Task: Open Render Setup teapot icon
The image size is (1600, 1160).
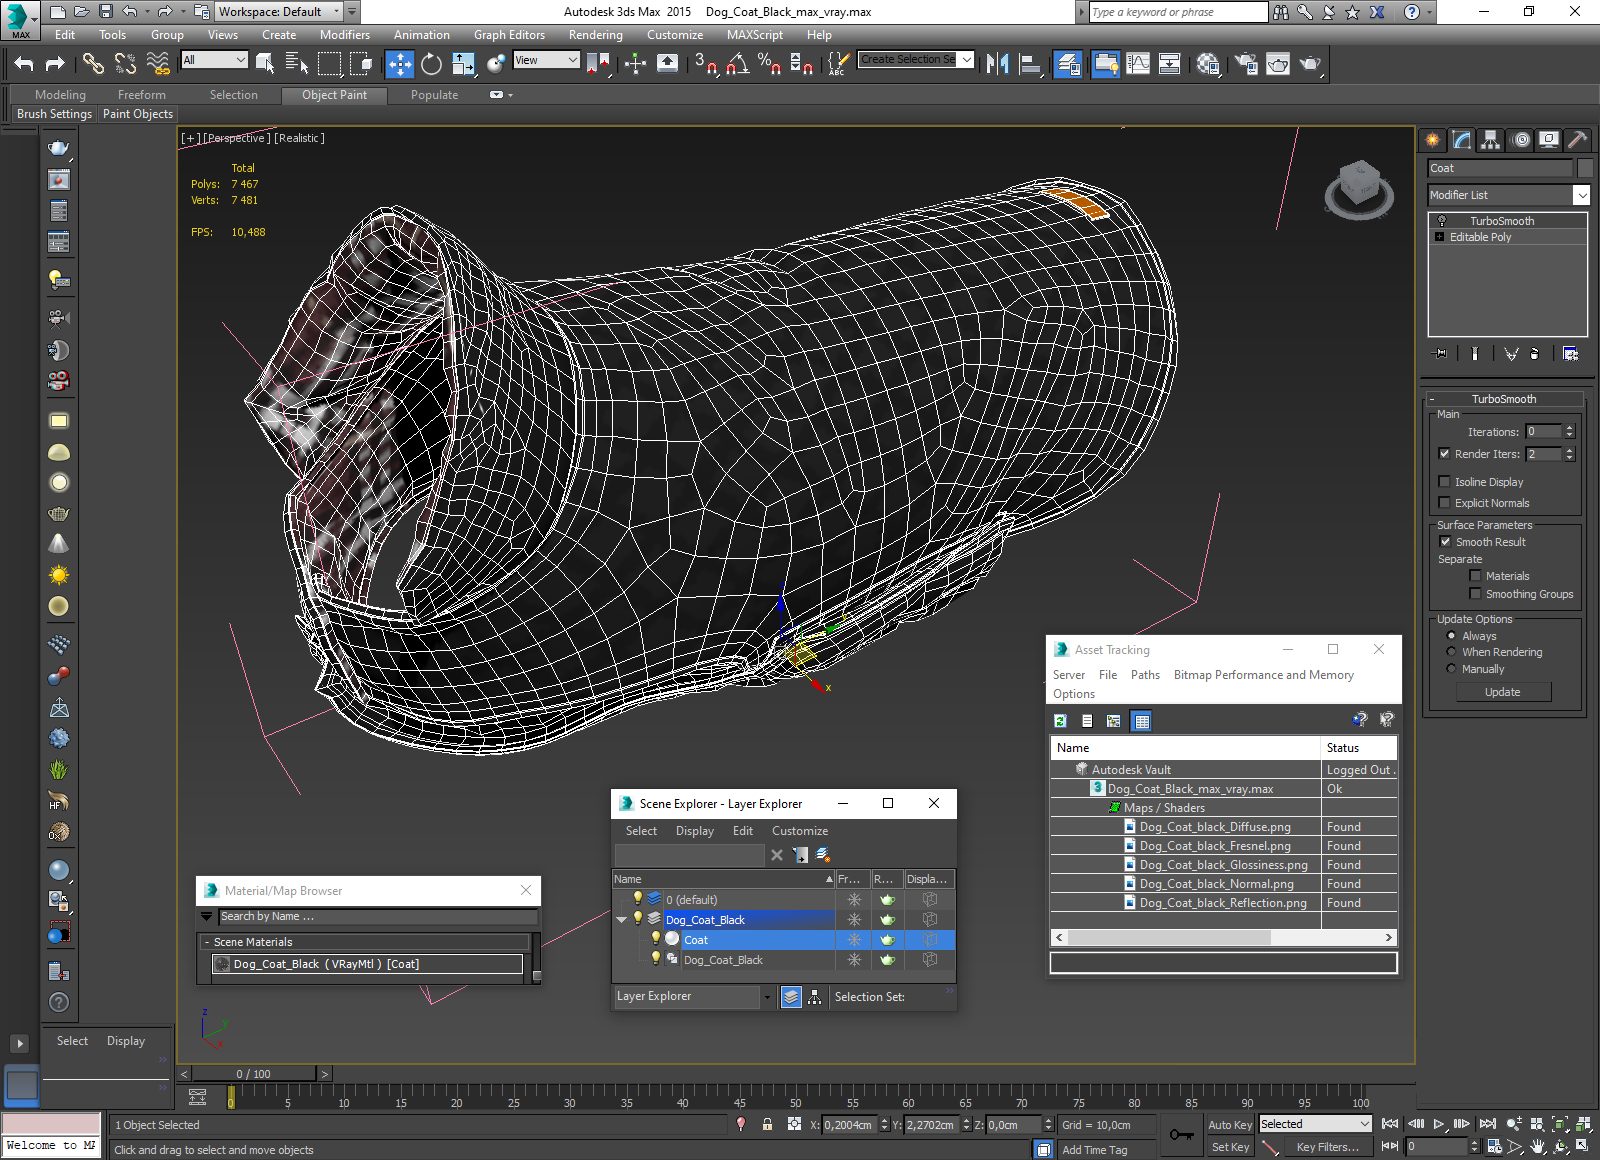Action: coord(1246,64)
